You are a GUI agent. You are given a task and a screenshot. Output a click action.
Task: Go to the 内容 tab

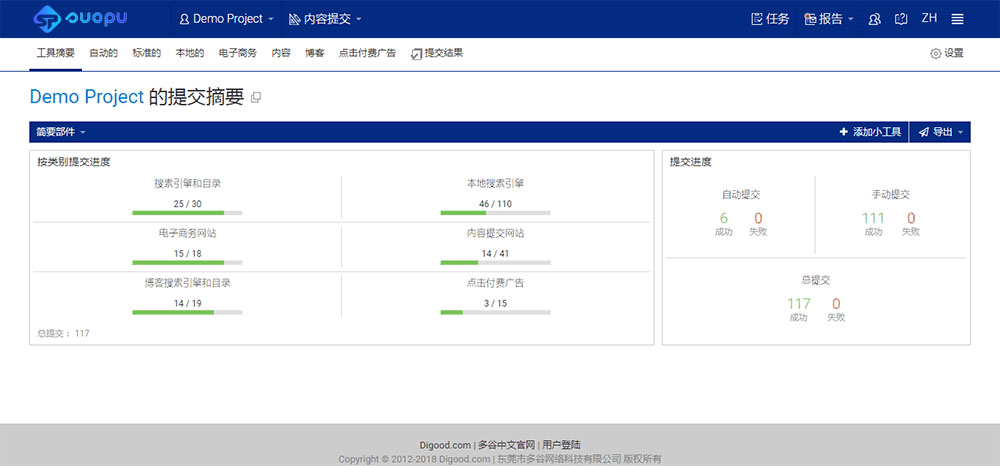pos(281,54)
